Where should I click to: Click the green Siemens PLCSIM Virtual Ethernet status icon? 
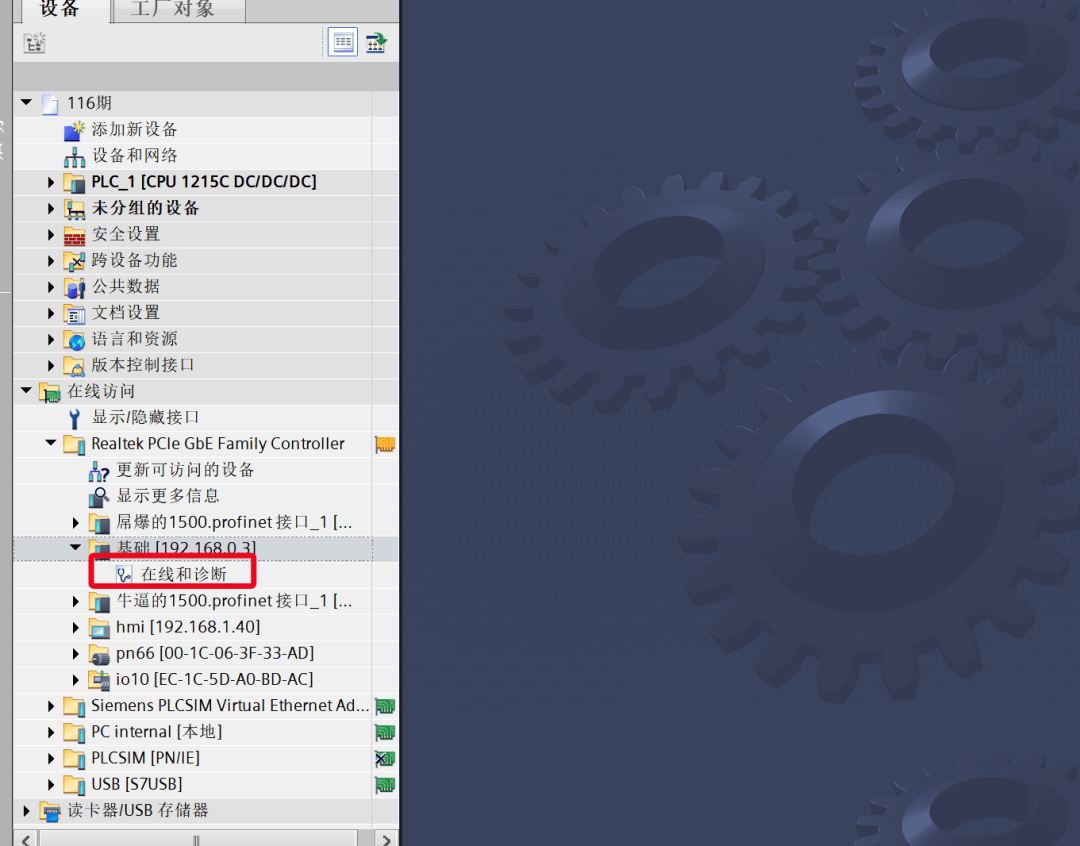385,706
